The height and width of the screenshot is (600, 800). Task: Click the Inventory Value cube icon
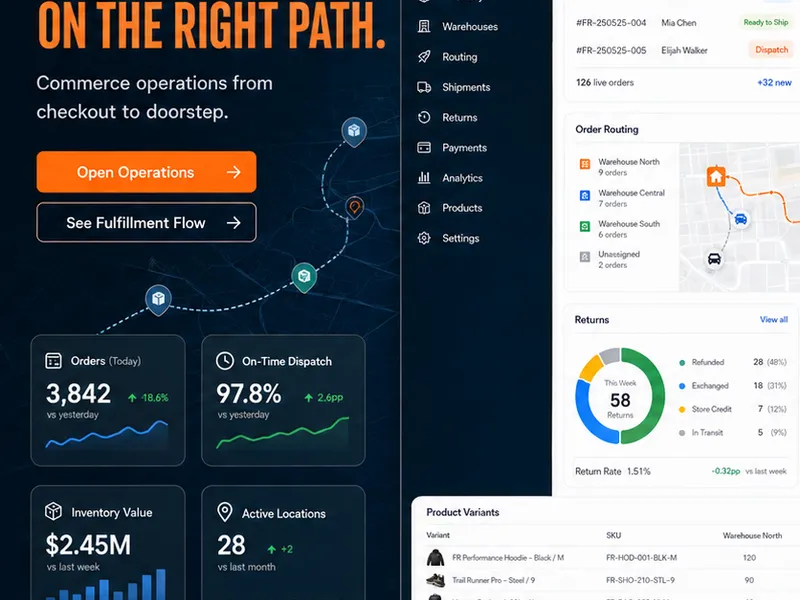point(54,511)
